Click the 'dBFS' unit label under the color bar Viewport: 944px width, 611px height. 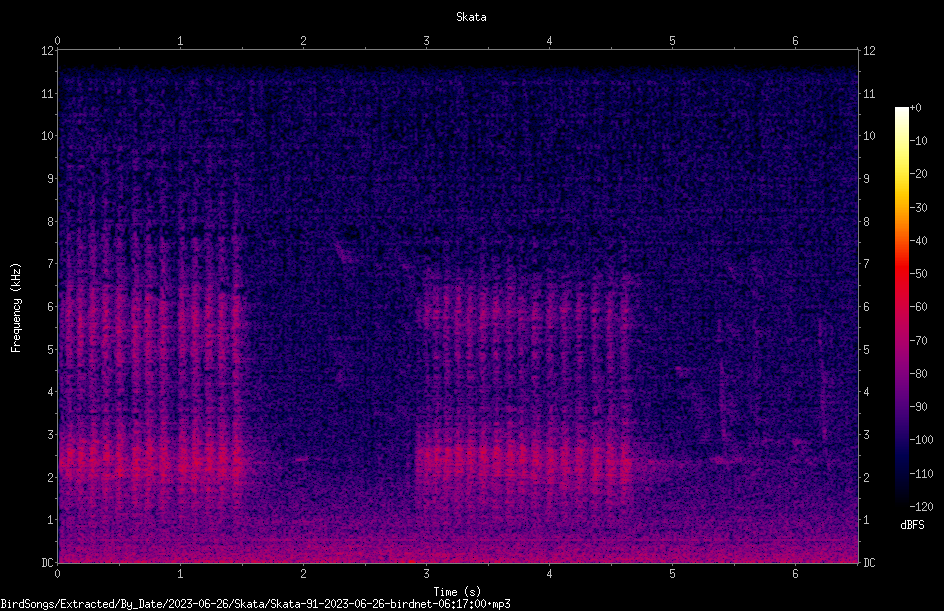[912, 525]
